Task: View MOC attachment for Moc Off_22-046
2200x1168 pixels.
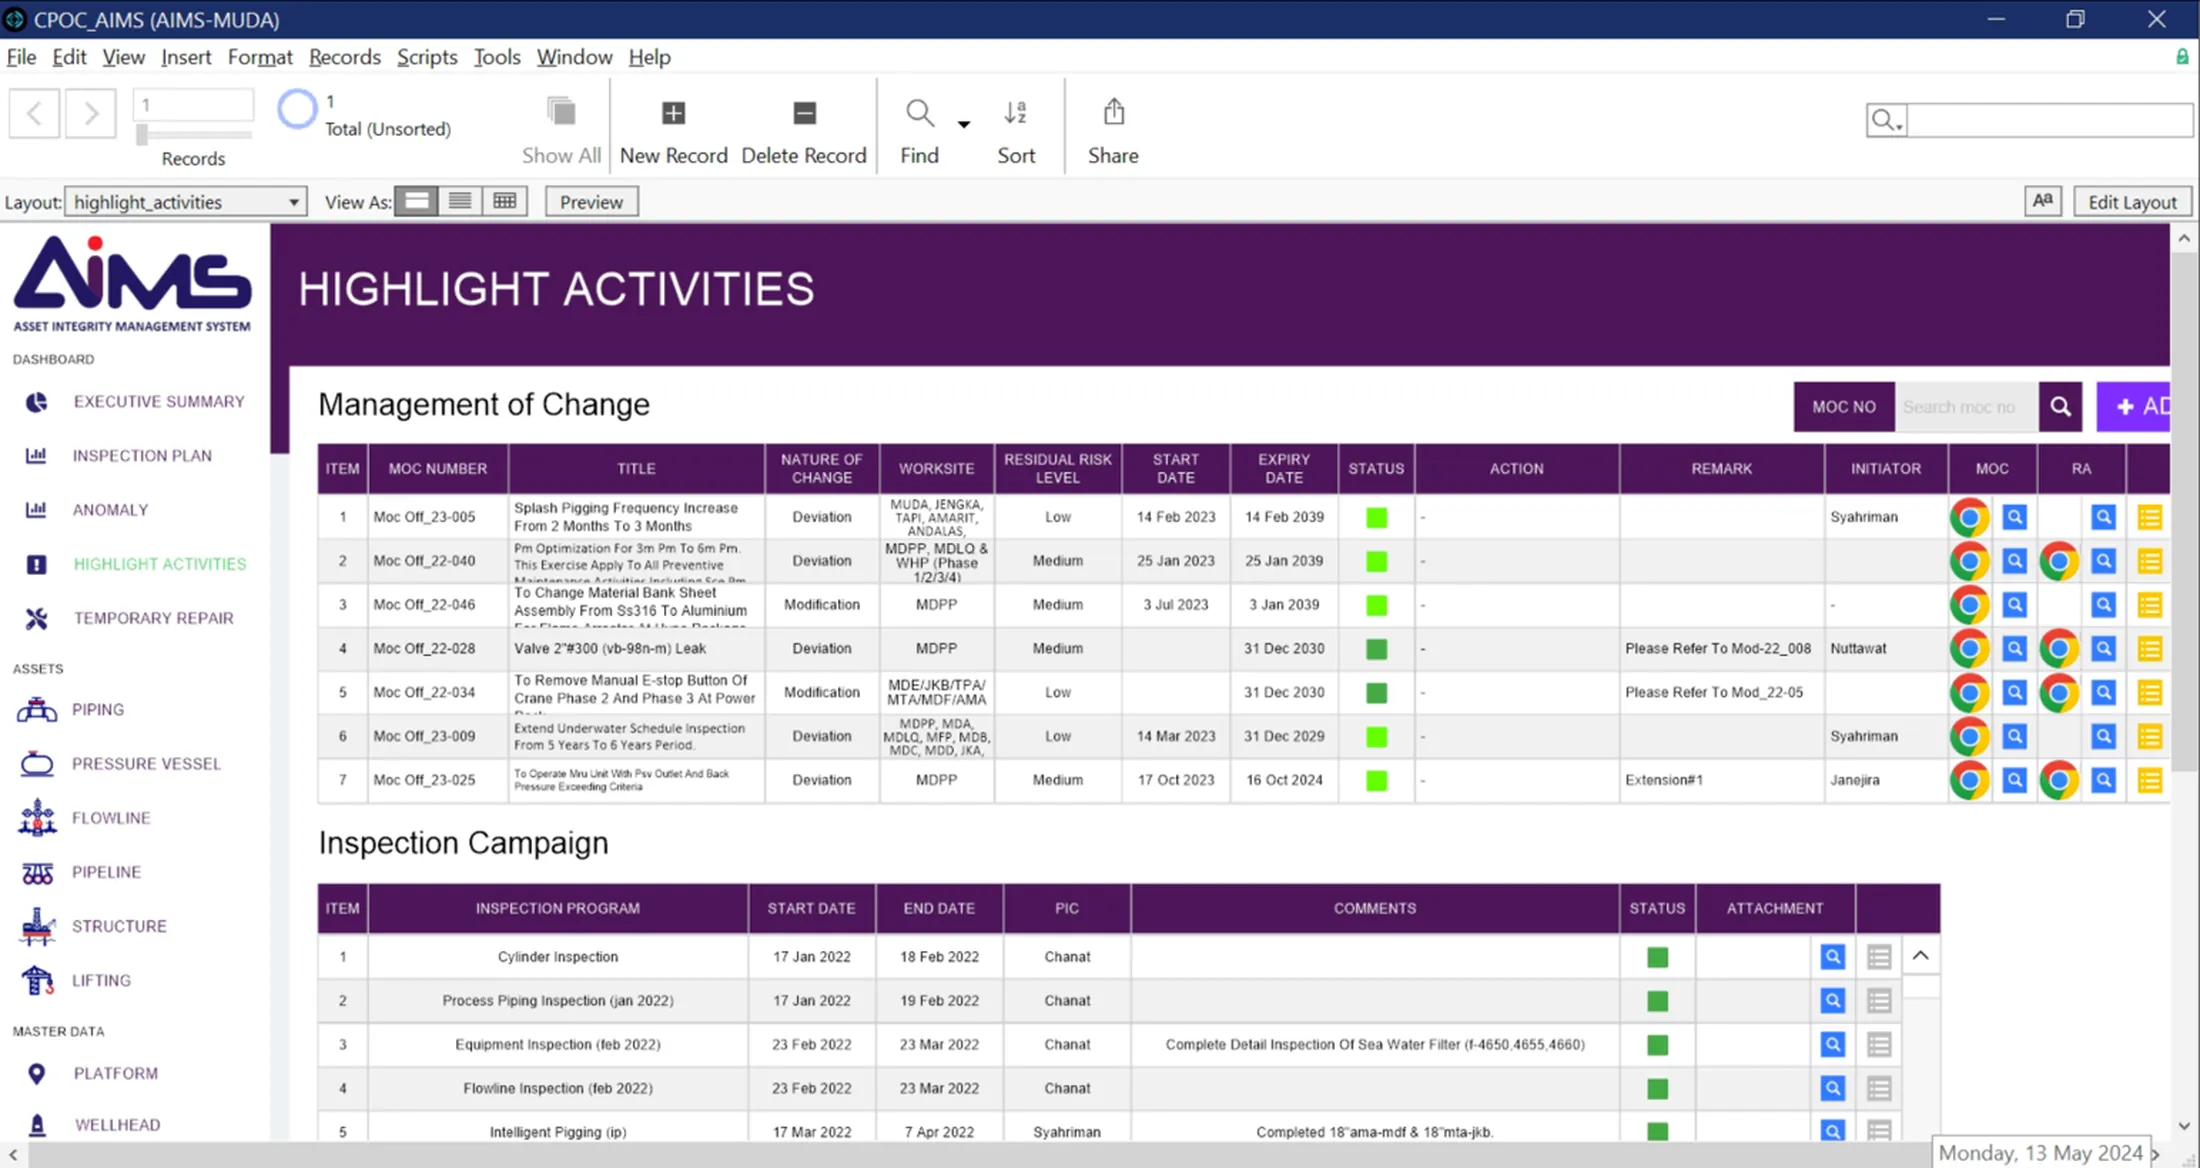Action: [x=2014, y=605]
